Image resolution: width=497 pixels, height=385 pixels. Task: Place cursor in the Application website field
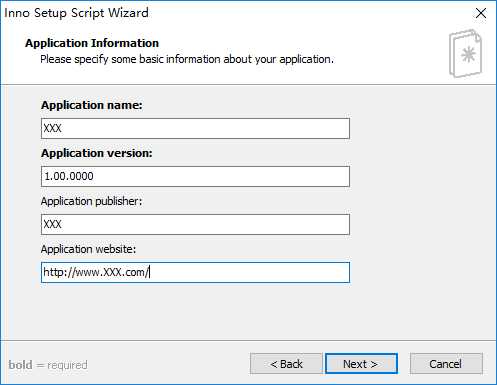click(x=195, y=272)
